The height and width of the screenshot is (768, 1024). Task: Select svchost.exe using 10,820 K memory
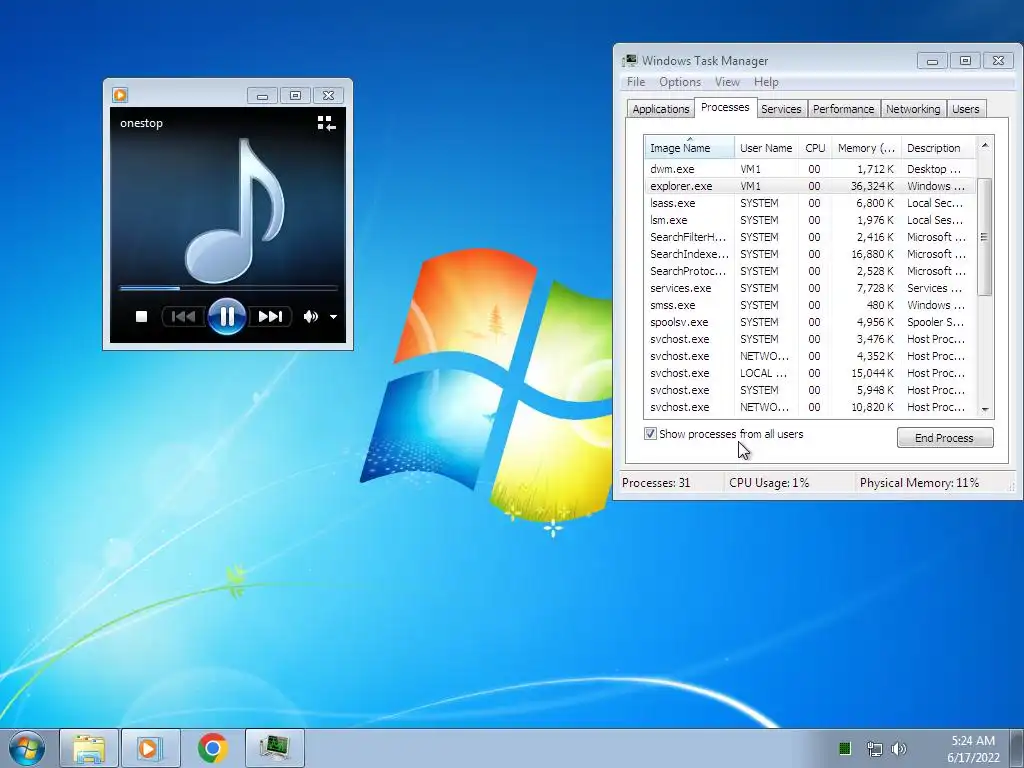810,406
